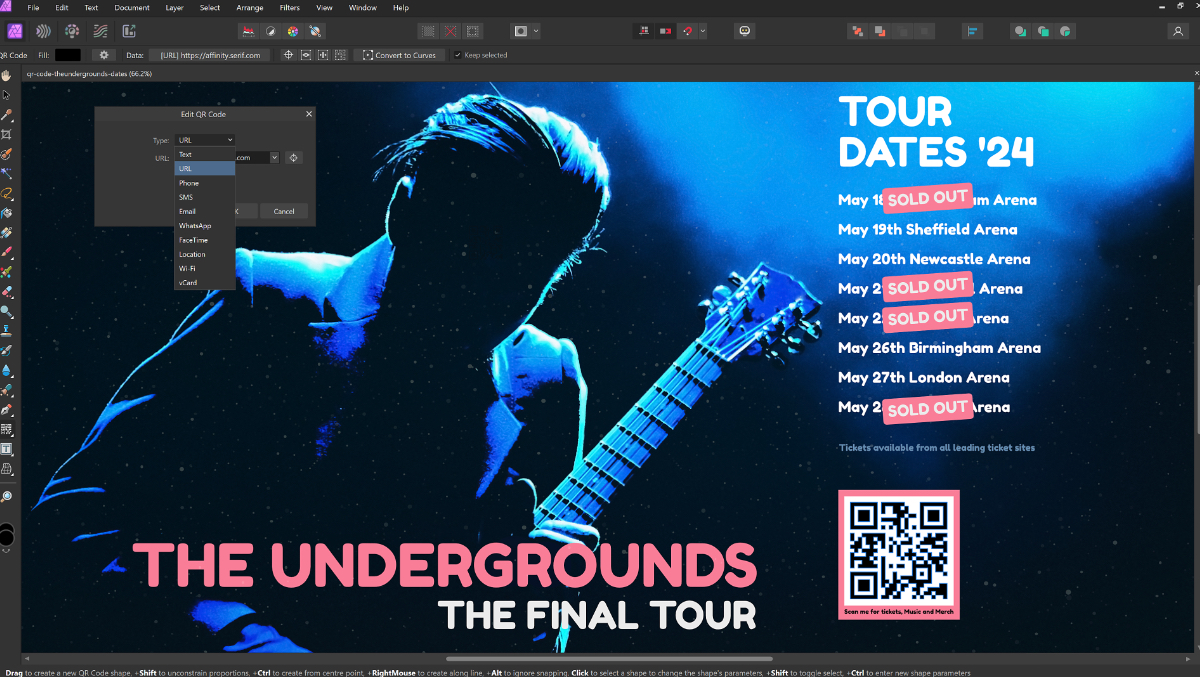Toggle snapping with the magnet icon
The height and width of the screenshot is (677, 1200).
pyautogui.click(x=688, y=31)
